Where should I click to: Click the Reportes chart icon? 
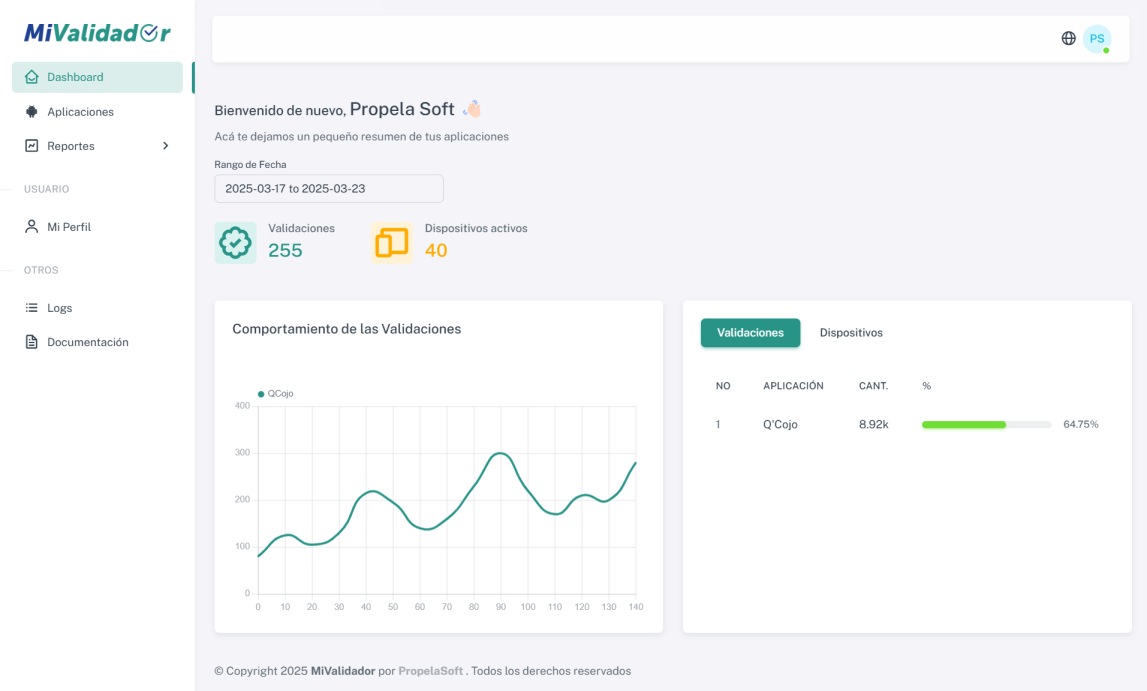point(32,146)
